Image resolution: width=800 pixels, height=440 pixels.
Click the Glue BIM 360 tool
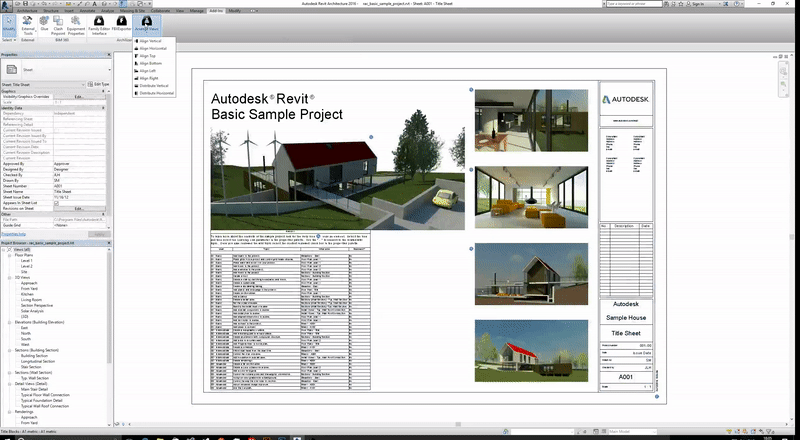(x=44, y=23)
